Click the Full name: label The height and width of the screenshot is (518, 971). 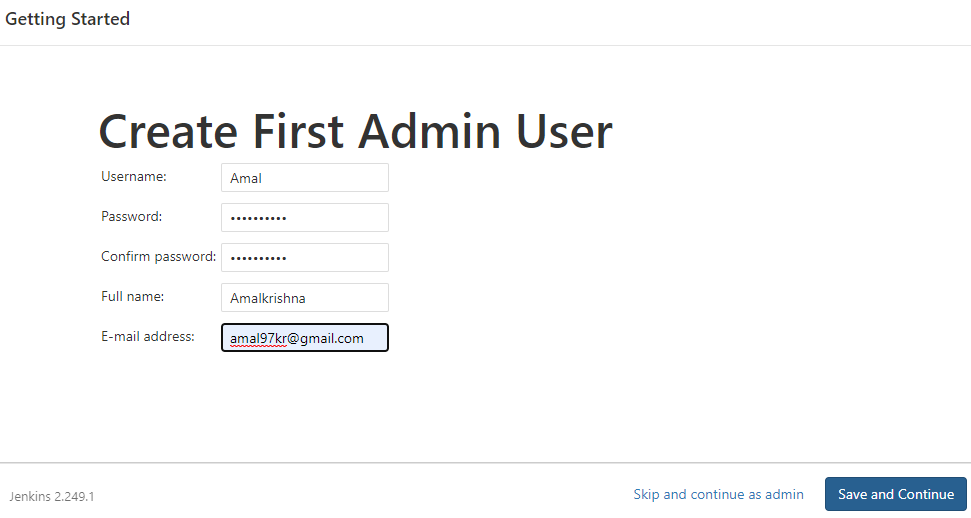133,296
